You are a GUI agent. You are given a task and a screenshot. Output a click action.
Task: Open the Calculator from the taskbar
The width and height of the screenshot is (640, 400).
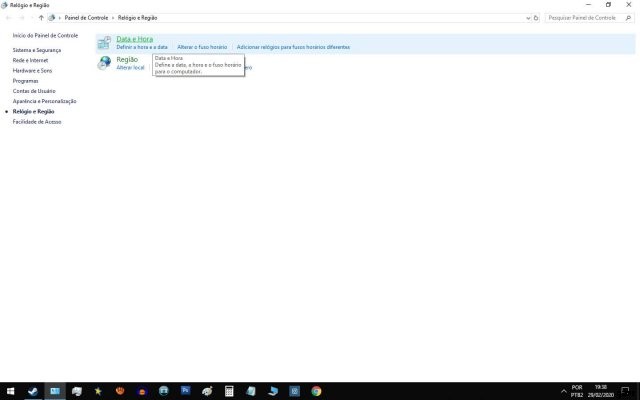(229, 391)
